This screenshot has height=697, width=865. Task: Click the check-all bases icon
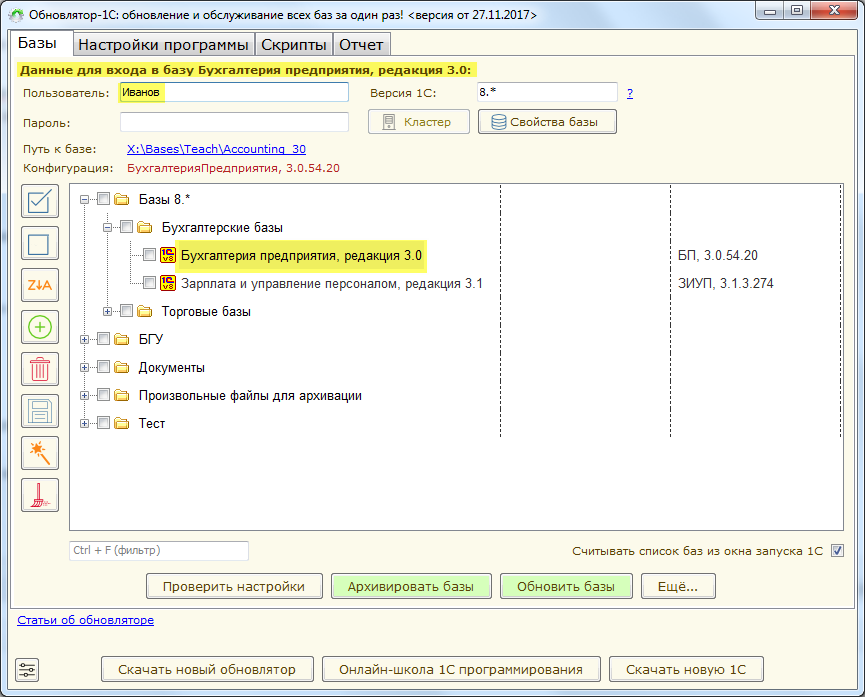[40, 201]
